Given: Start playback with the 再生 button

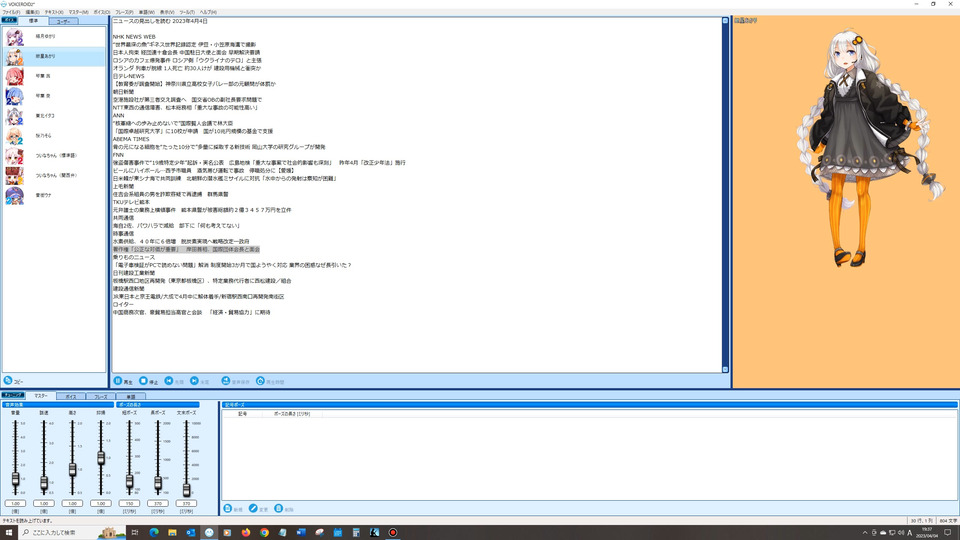Looking at the screenshot, I should click(124, 381).
